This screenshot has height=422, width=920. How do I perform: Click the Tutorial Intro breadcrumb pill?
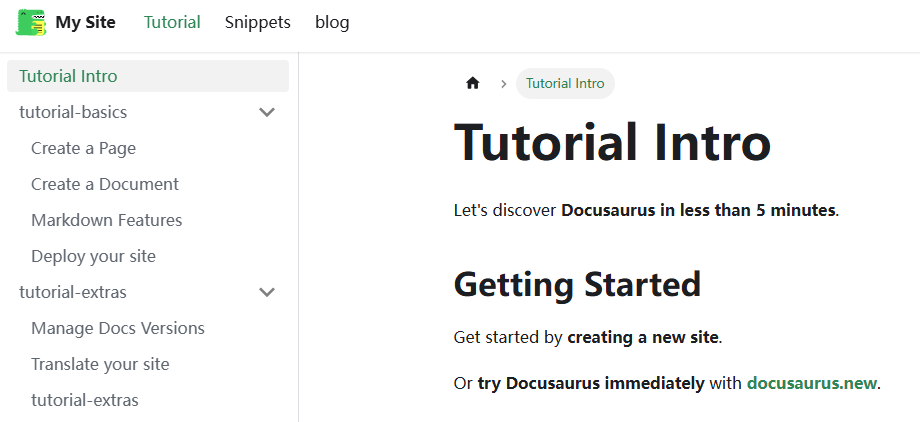pos(565,83)
